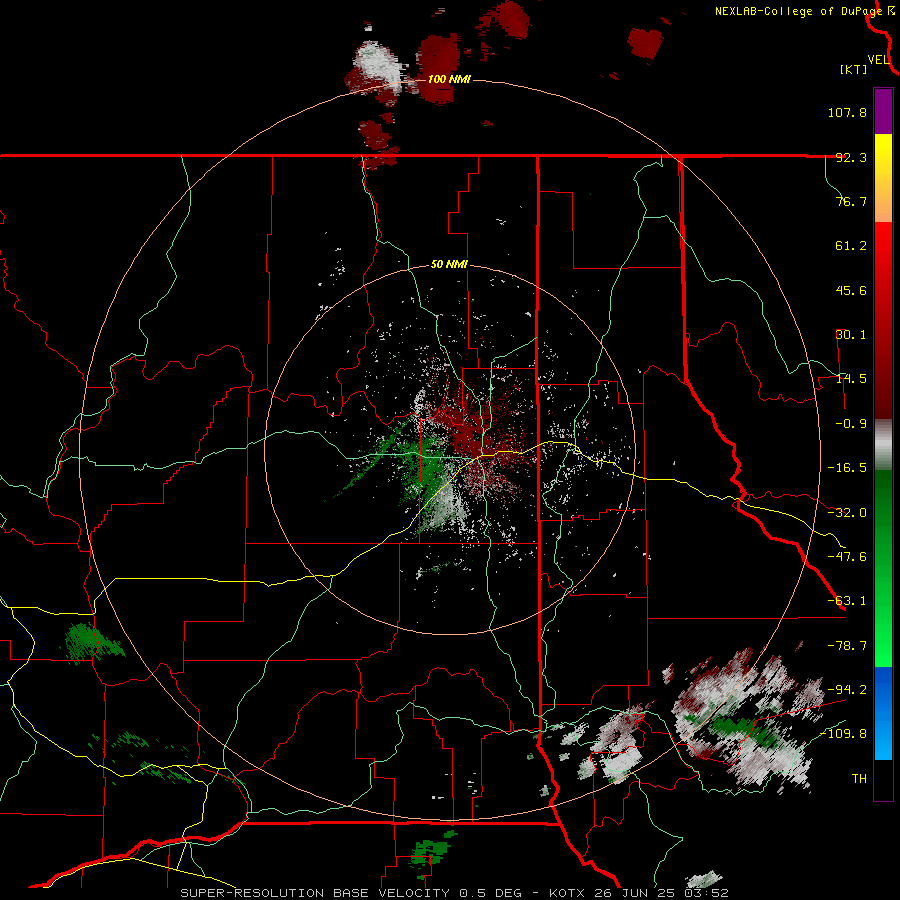The image size is (900, 900).
Task: Click the TH threshold label on scale
Action: tap(859, 779)
